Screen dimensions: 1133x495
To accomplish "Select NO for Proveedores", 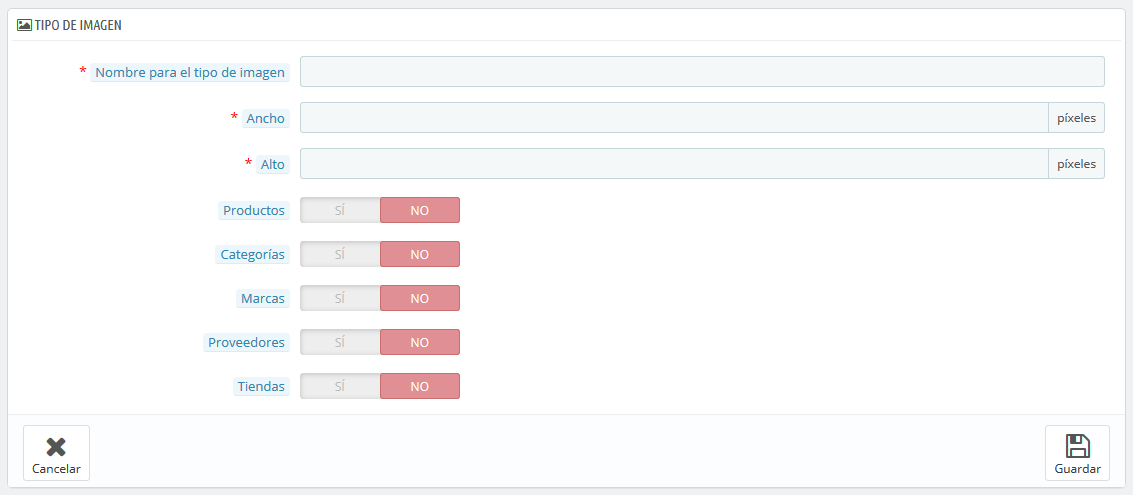I will click(420, 343).
